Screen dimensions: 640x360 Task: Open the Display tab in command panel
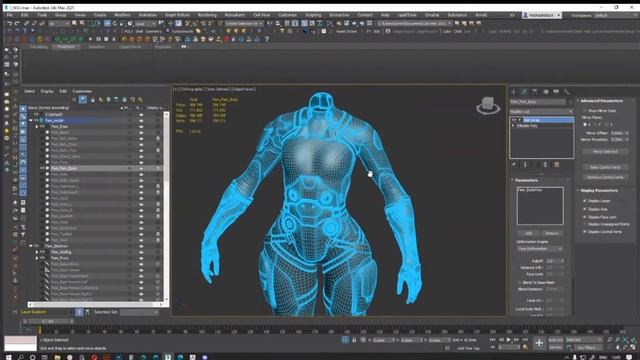coord(556,92)
